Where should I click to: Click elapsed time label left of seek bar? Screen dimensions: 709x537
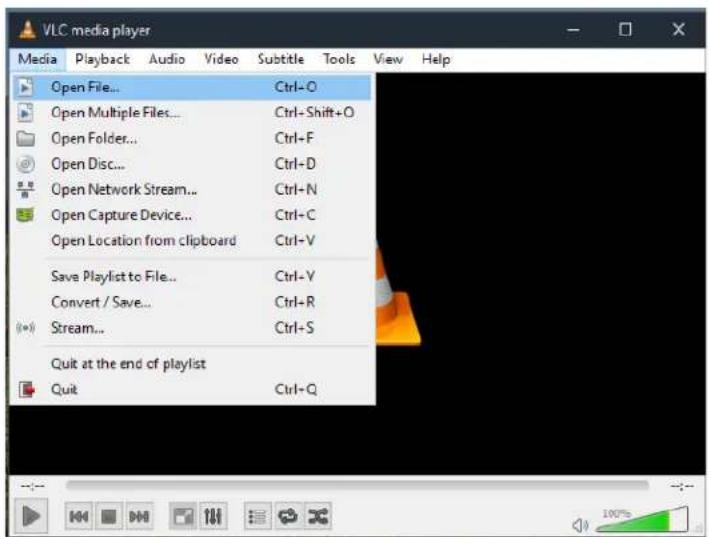pyautogui.click(x=33, y=486)
